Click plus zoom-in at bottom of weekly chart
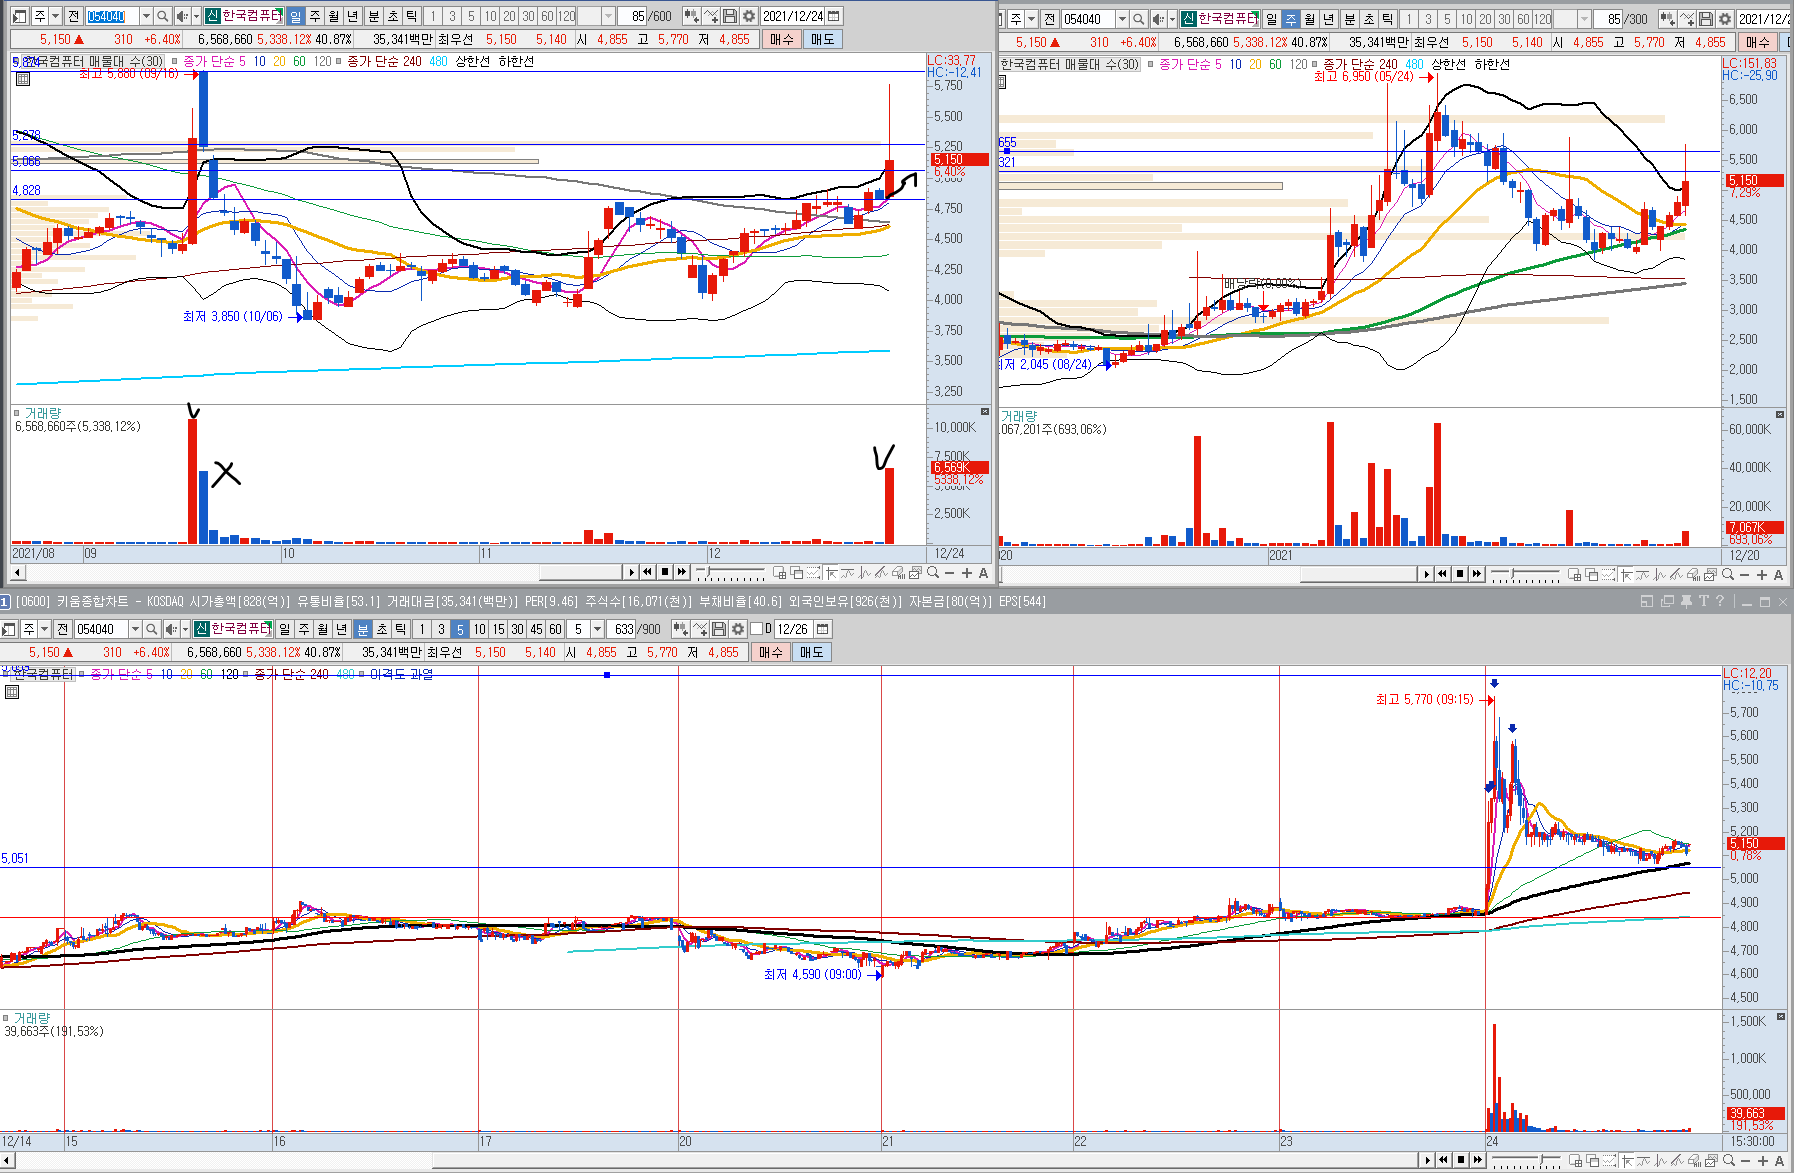Image resolution: width=1794 pixels, height=1173 pixels. [1762, 575]
